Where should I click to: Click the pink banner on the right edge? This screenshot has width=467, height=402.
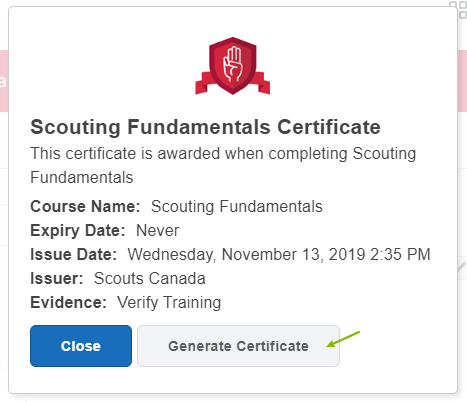462,81
